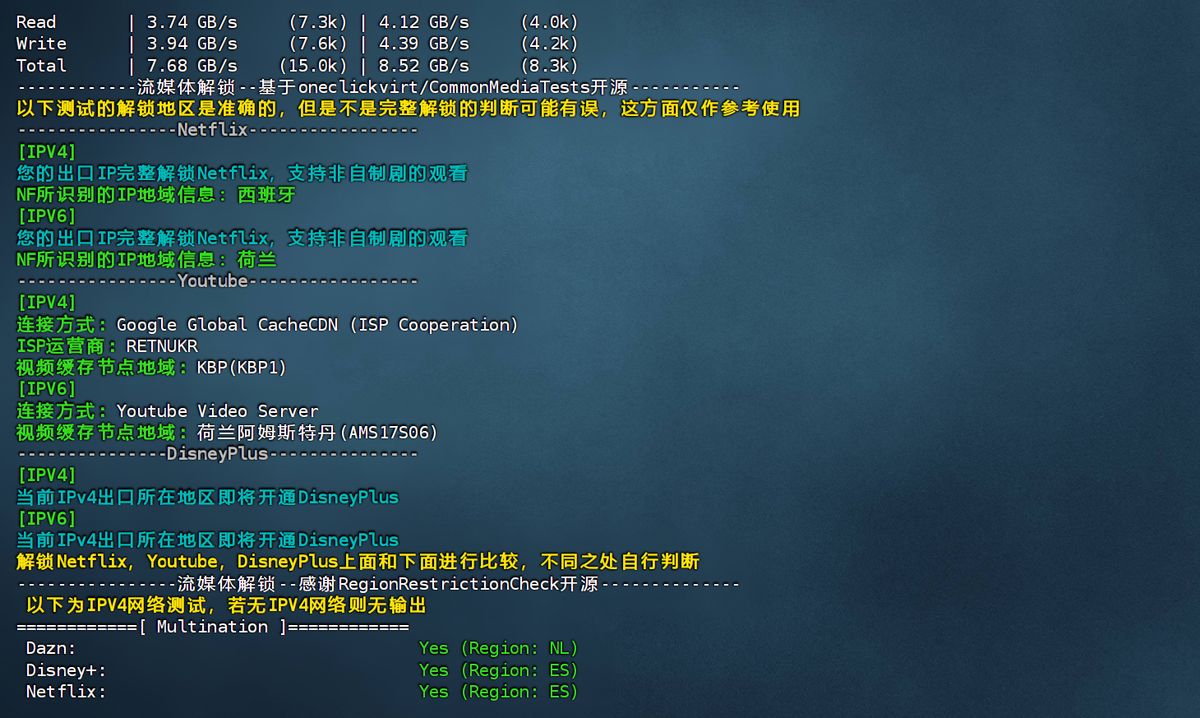Select the yellow notice starting "以下测试的解锁地区是准确的"
Image resolution: width=1200 pixels, height=718 pixels.
point(408,109)
